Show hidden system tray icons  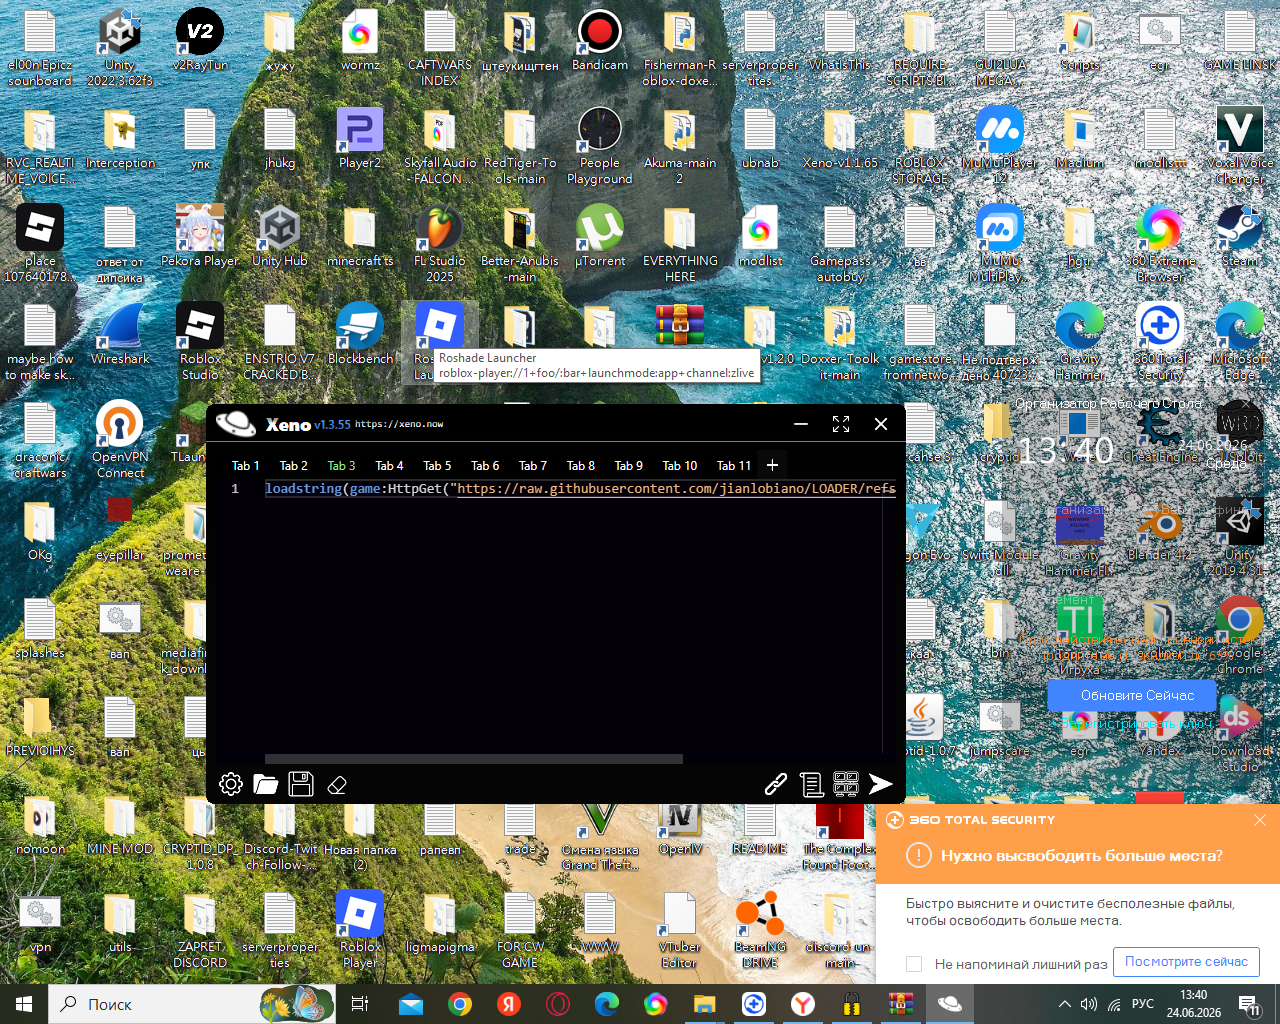1065,1004
